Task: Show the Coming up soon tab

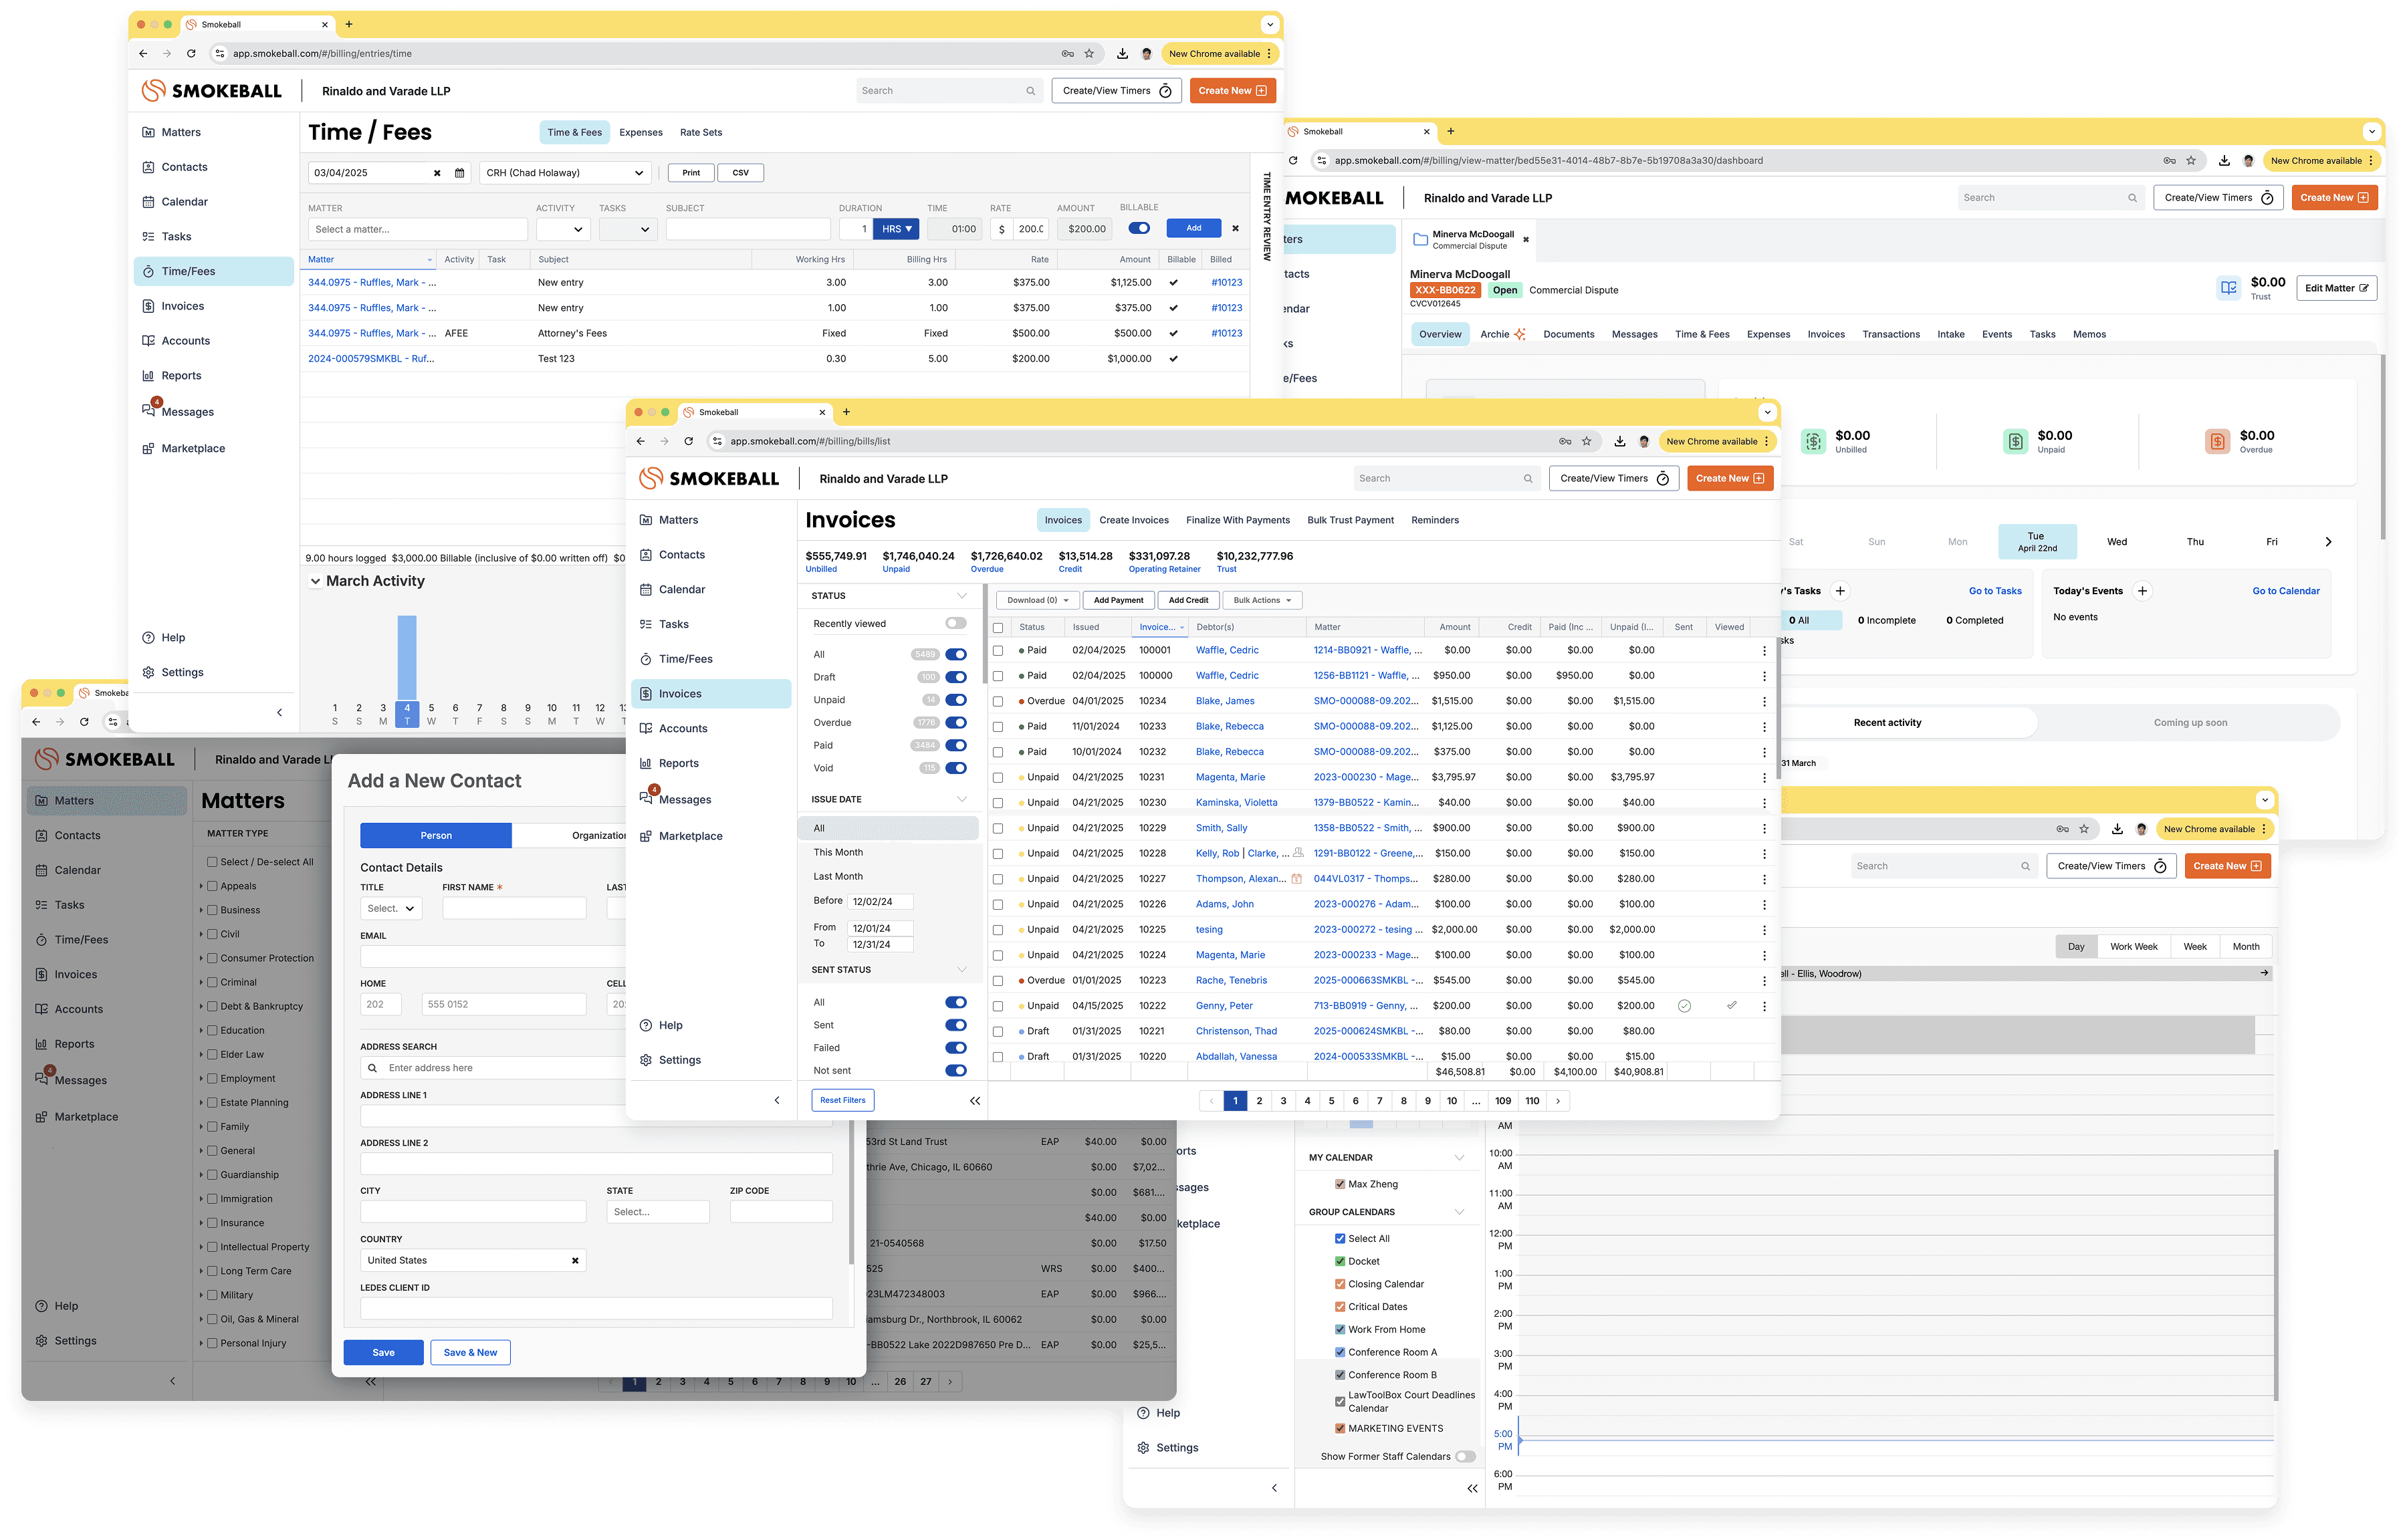Action: tap(2190, 722)
